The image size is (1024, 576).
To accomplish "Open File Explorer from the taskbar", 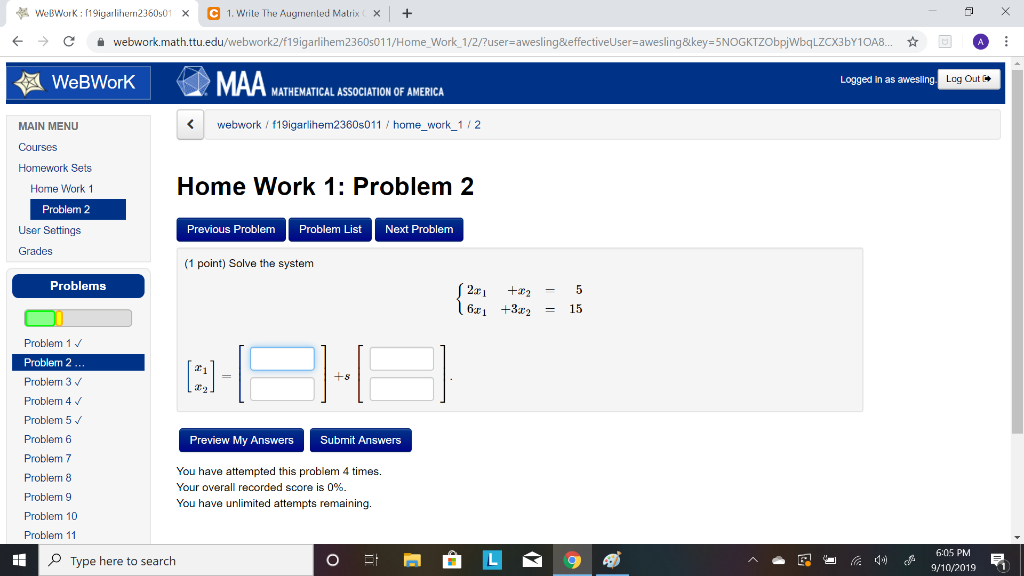I will [x=412, y=560].
